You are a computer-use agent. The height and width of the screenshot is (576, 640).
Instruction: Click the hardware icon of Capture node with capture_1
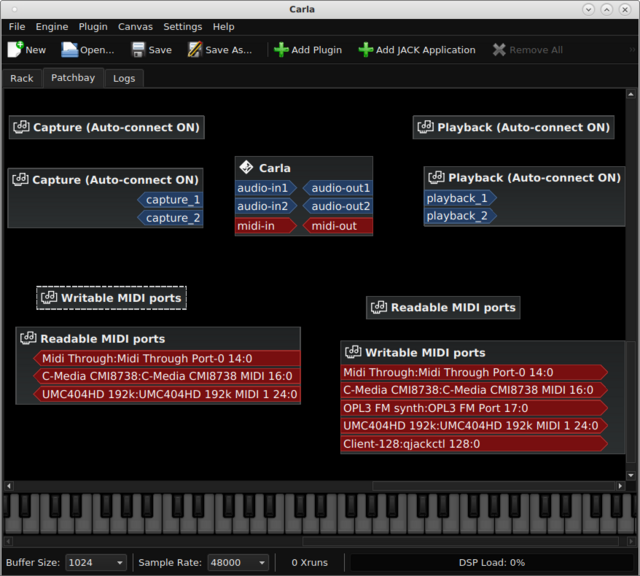[20, 179]
